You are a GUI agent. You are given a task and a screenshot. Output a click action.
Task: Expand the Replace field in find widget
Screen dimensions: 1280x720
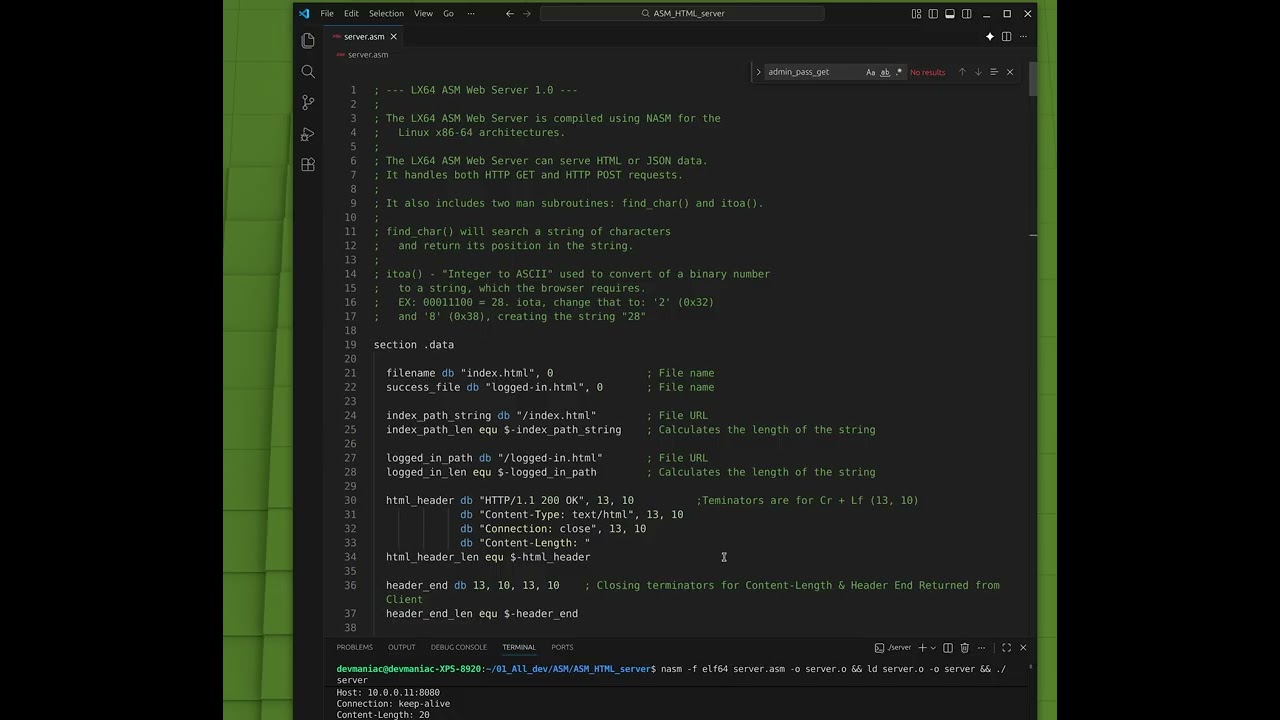(x=758, y=72)
